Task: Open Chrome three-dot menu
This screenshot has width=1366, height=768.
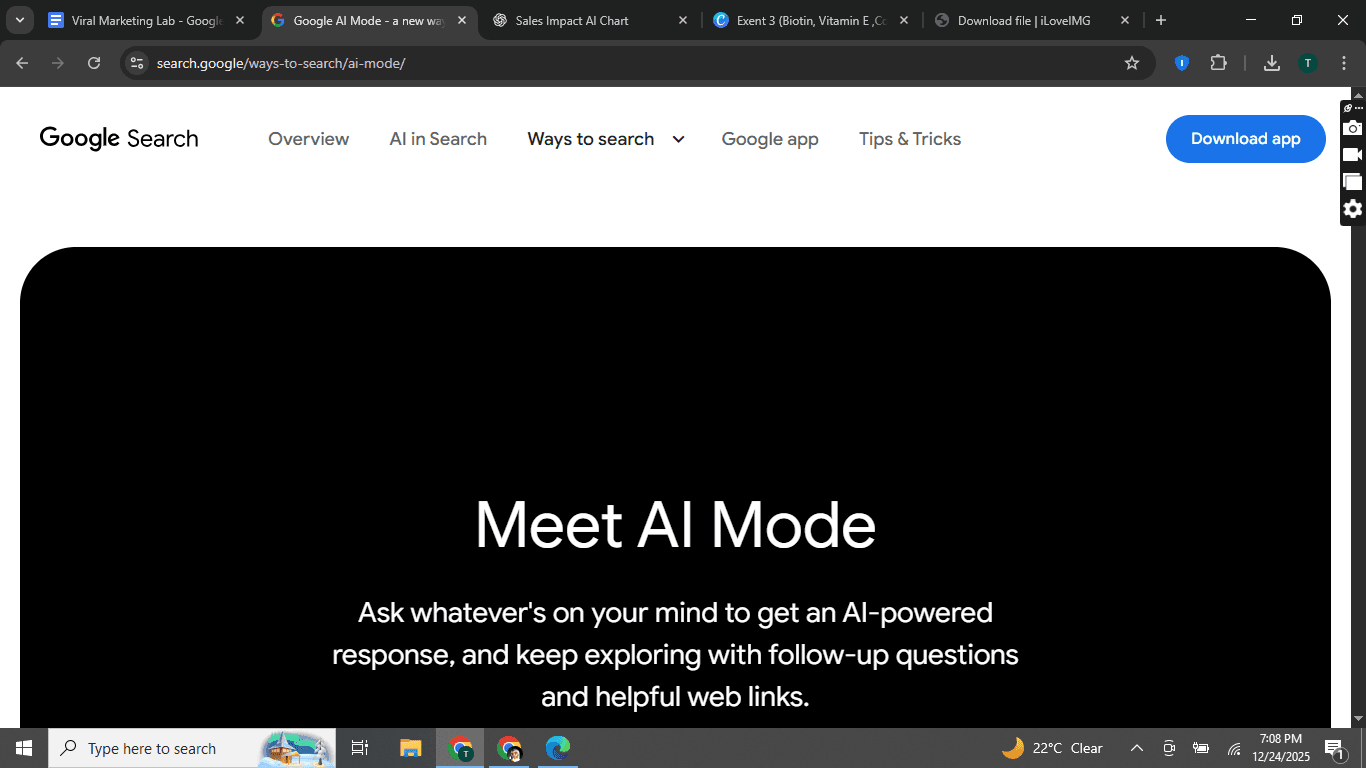Action: point(1344,63)
